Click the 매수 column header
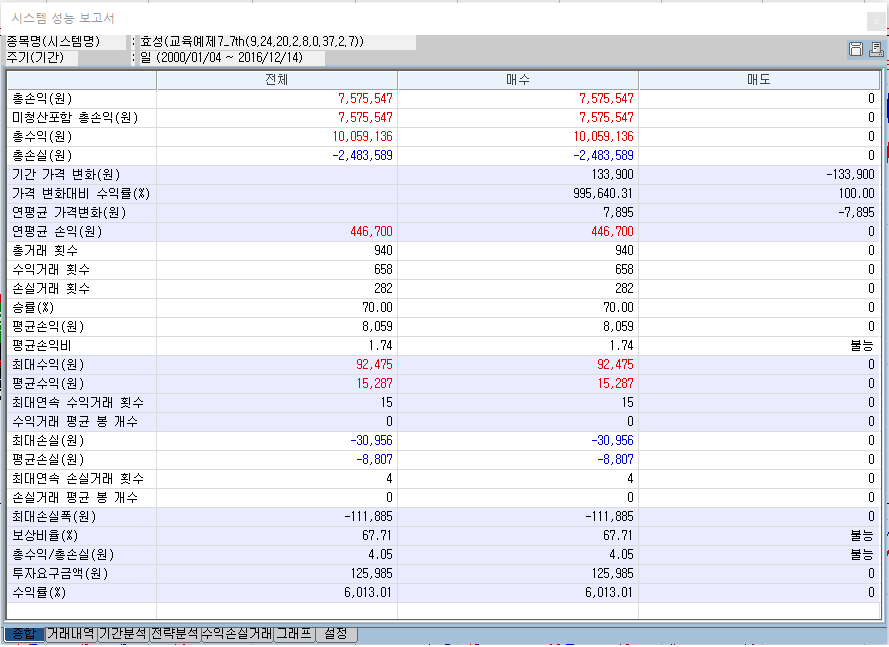This screenshot has height=647, width=889. [517, 80]
